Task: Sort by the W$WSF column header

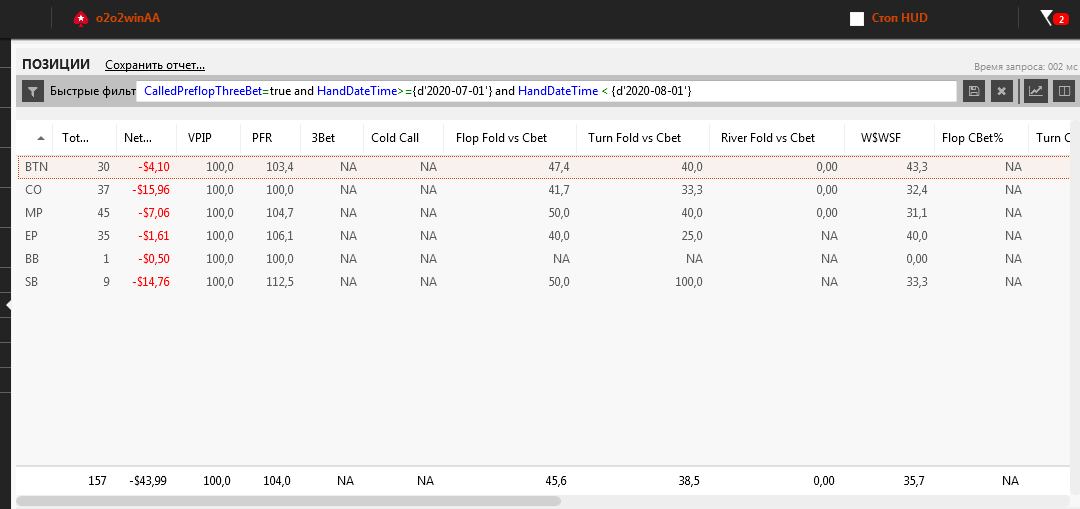Action: coord(889,138)
